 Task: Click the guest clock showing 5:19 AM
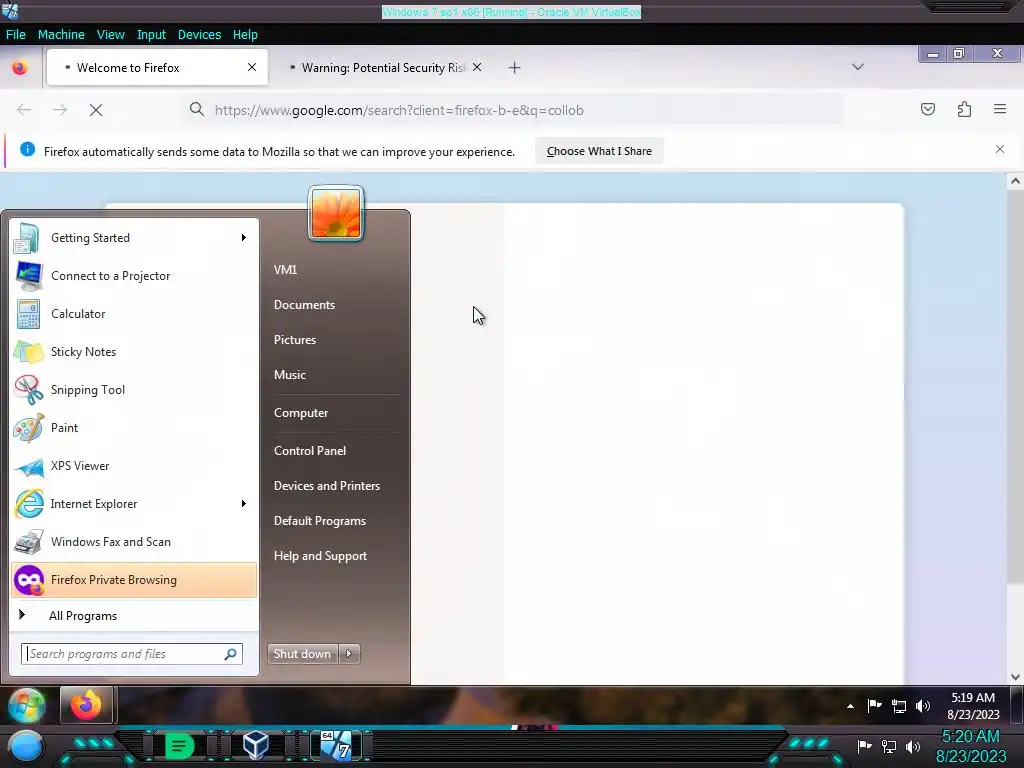(x=973, y=706)
